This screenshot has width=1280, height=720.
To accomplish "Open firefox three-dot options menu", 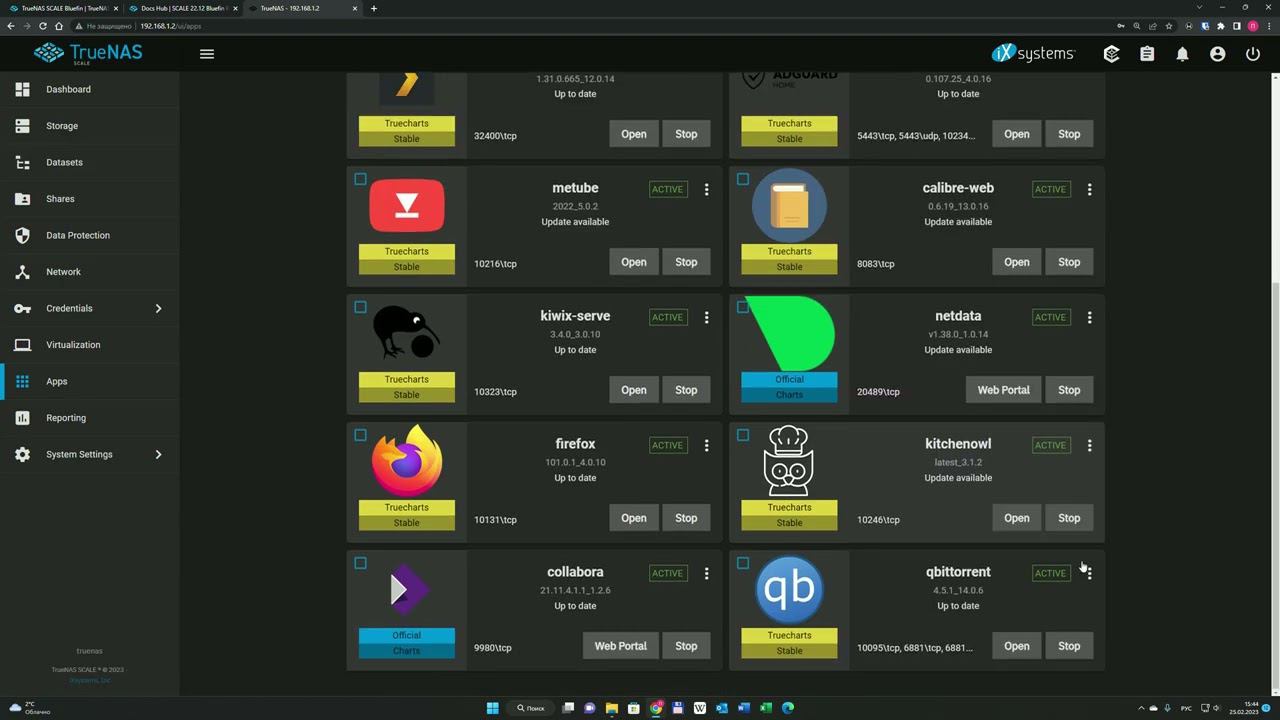I will 706,445.
